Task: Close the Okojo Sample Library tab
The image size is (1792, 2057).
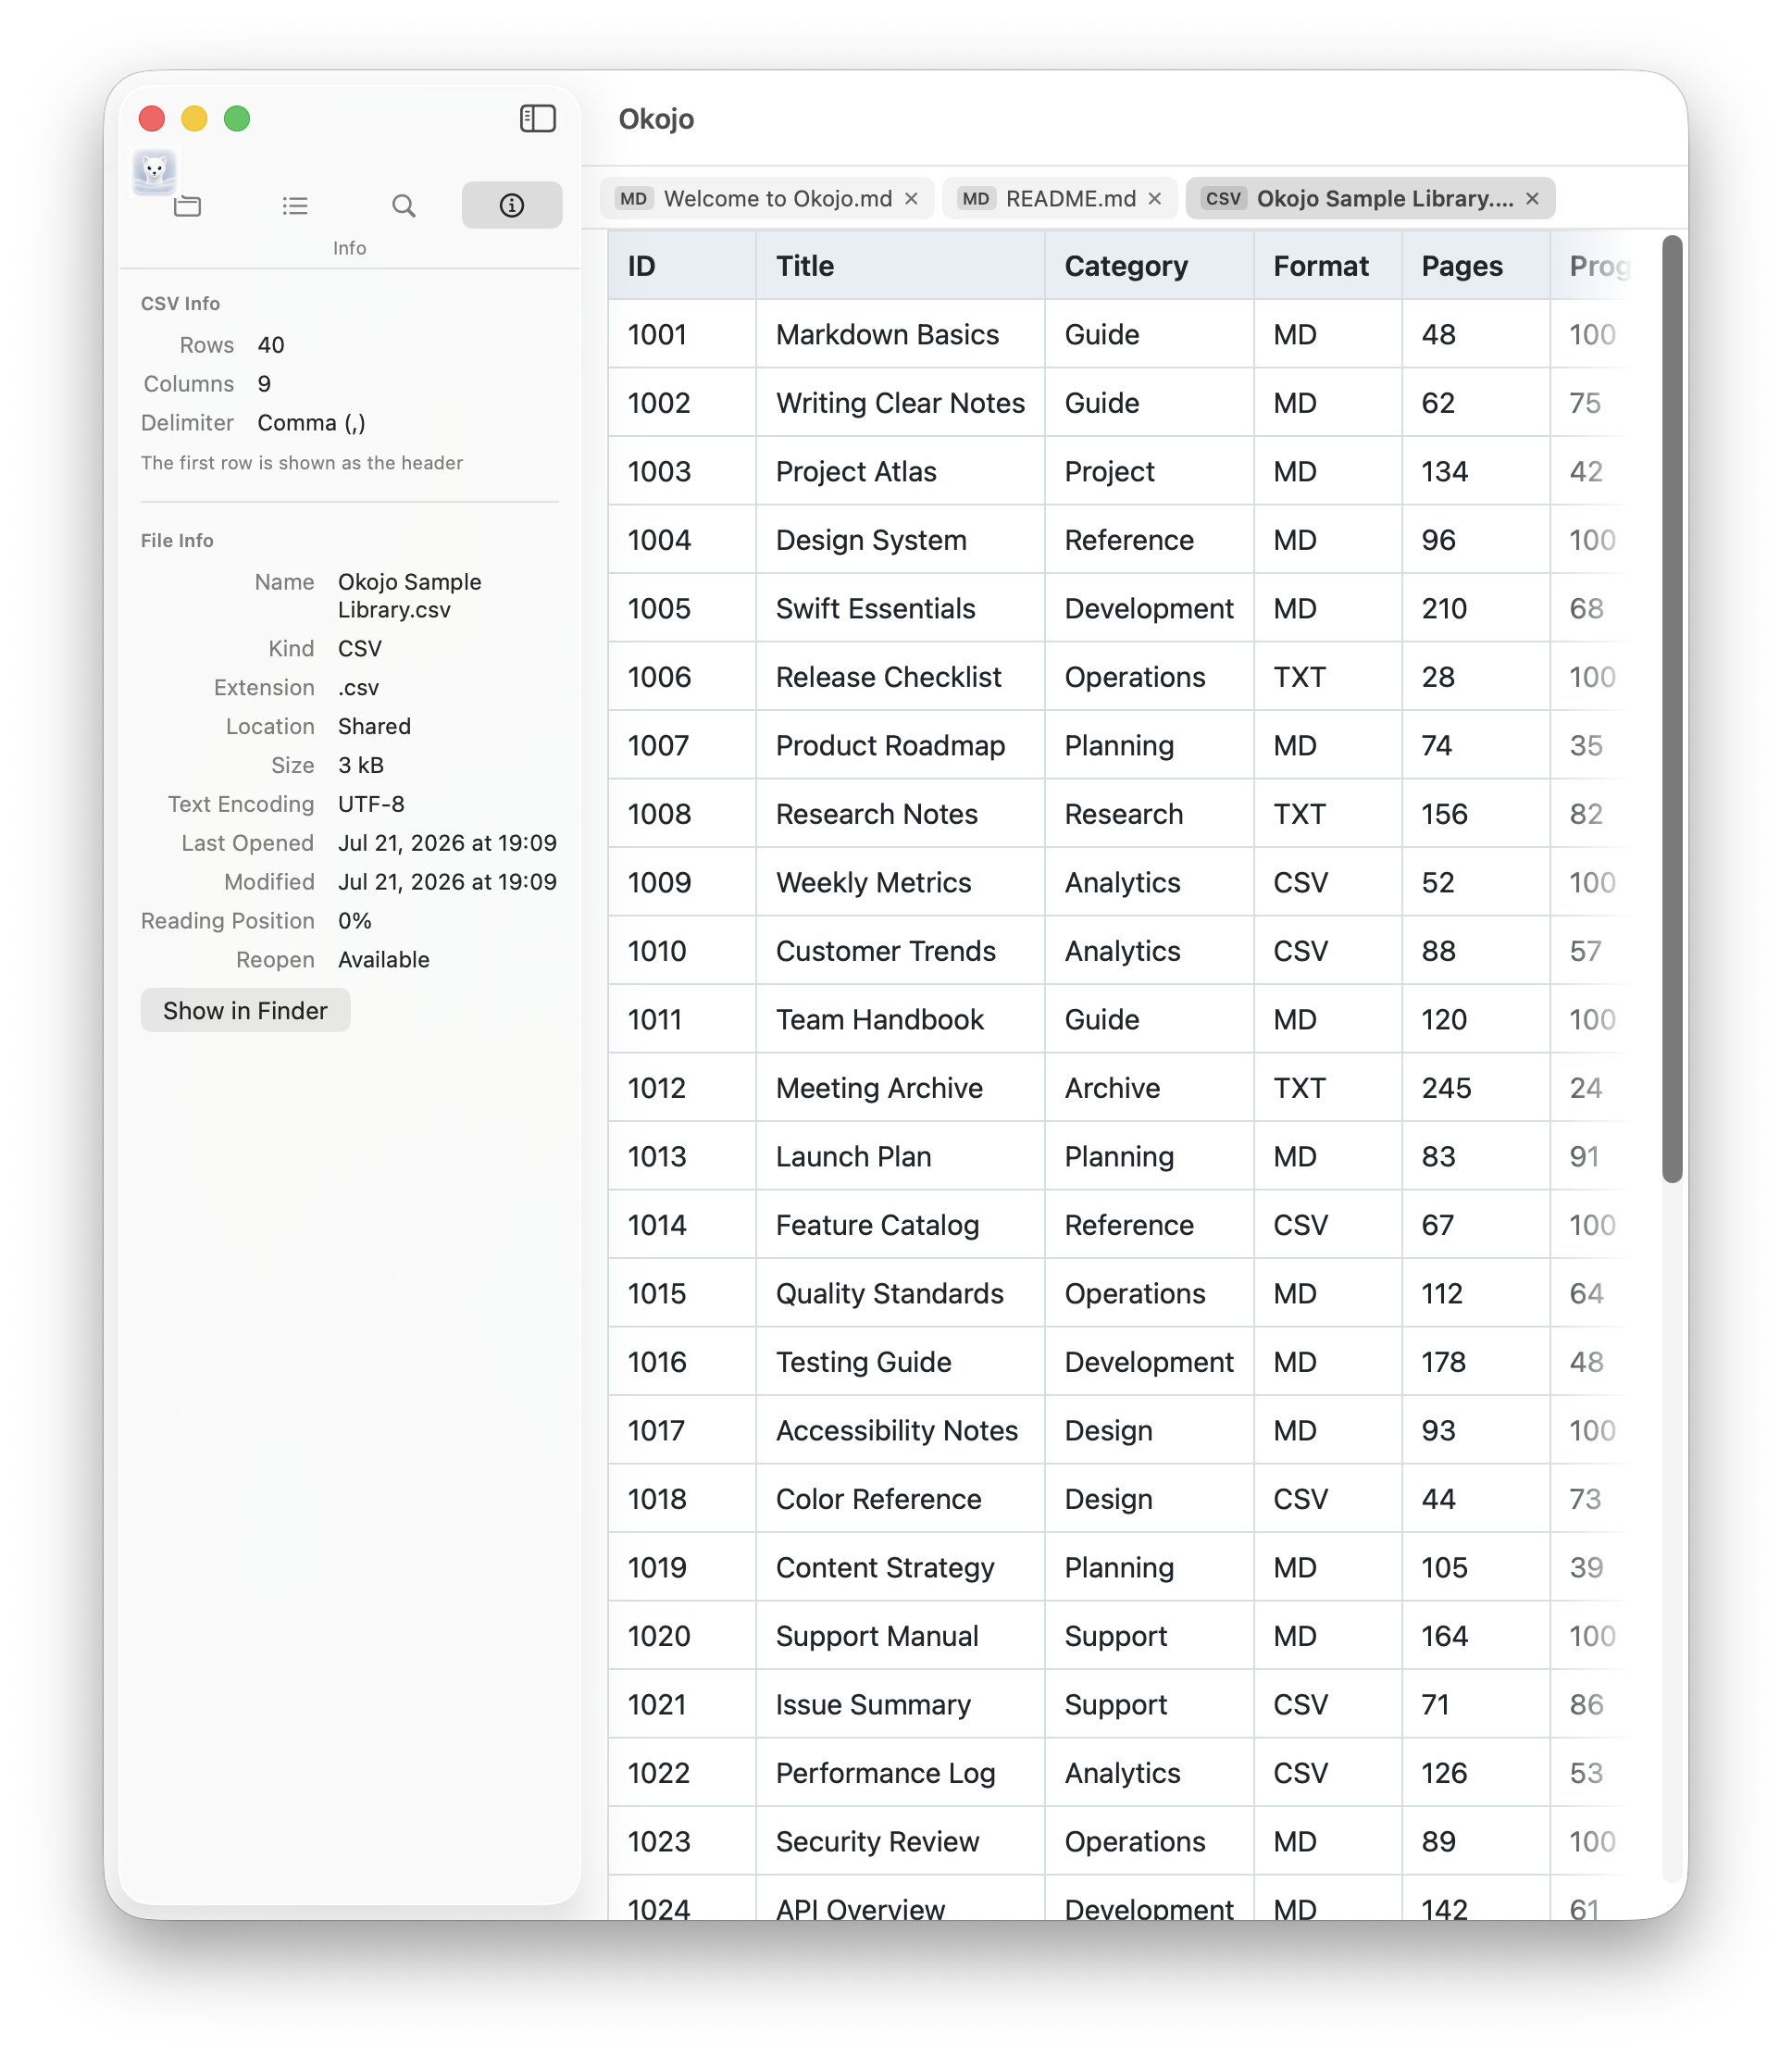Action: tap(1532, 199)
